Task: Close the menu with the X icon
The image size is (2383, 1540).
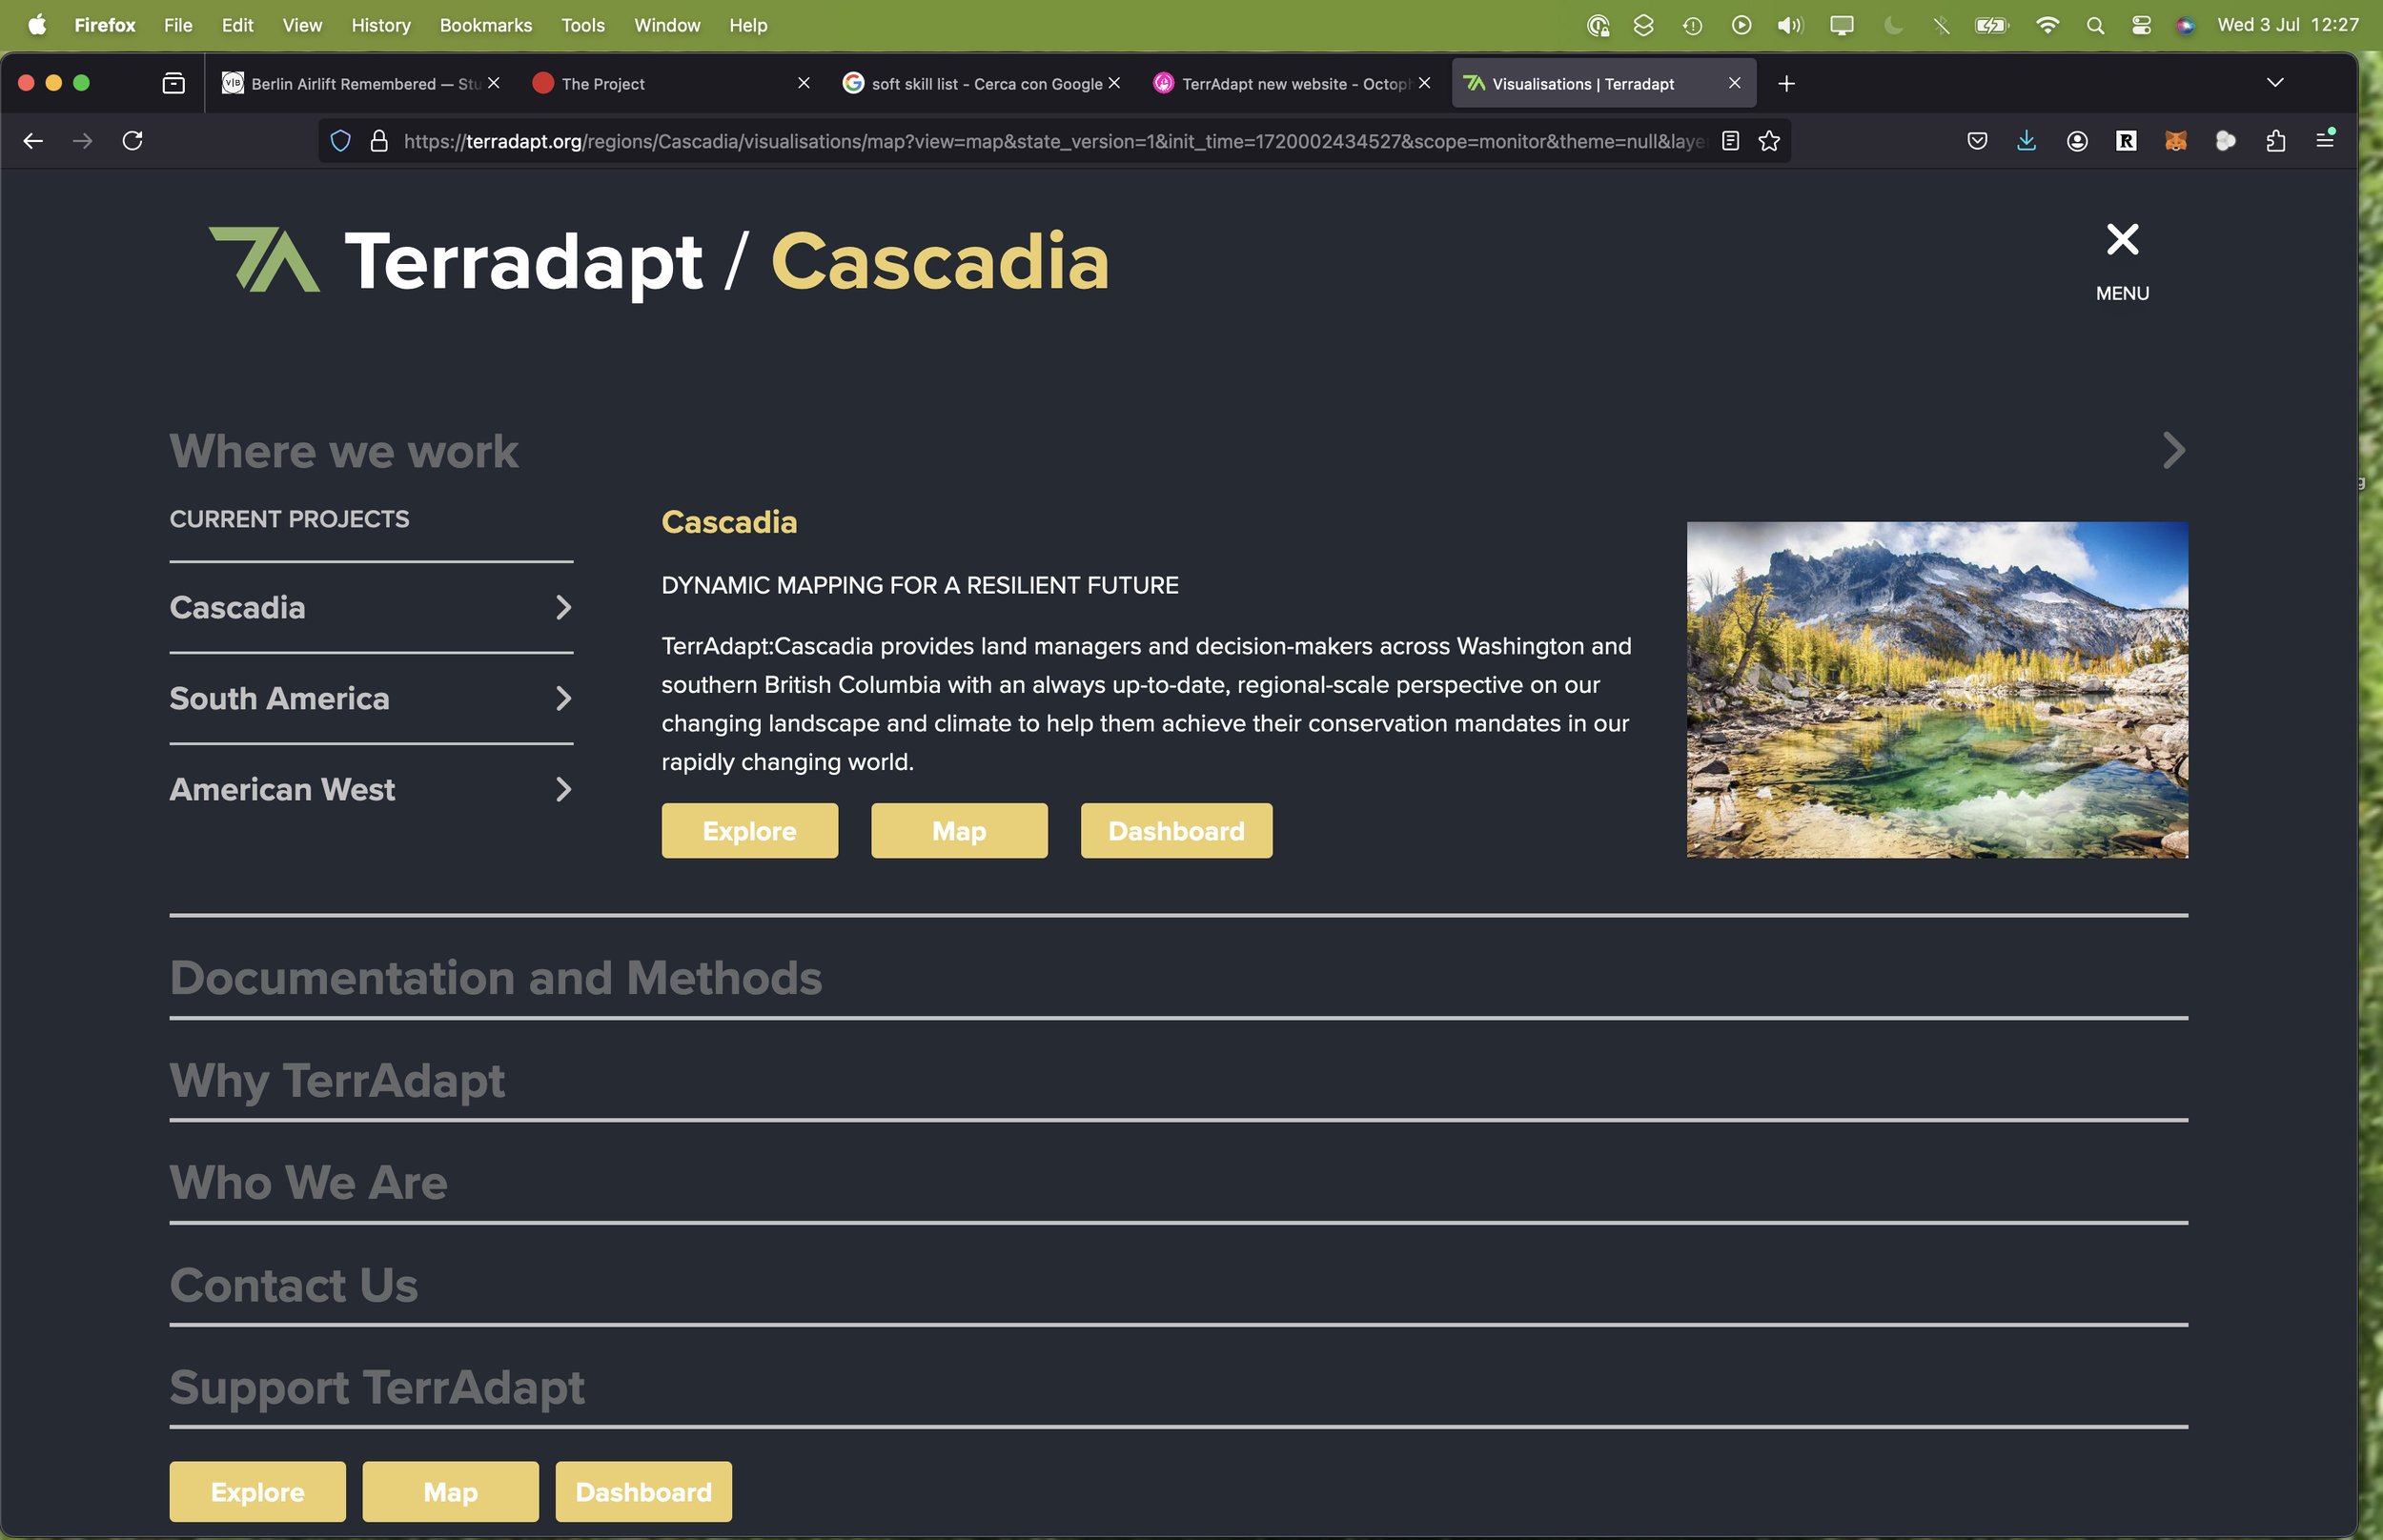Action: (2122, 240)
